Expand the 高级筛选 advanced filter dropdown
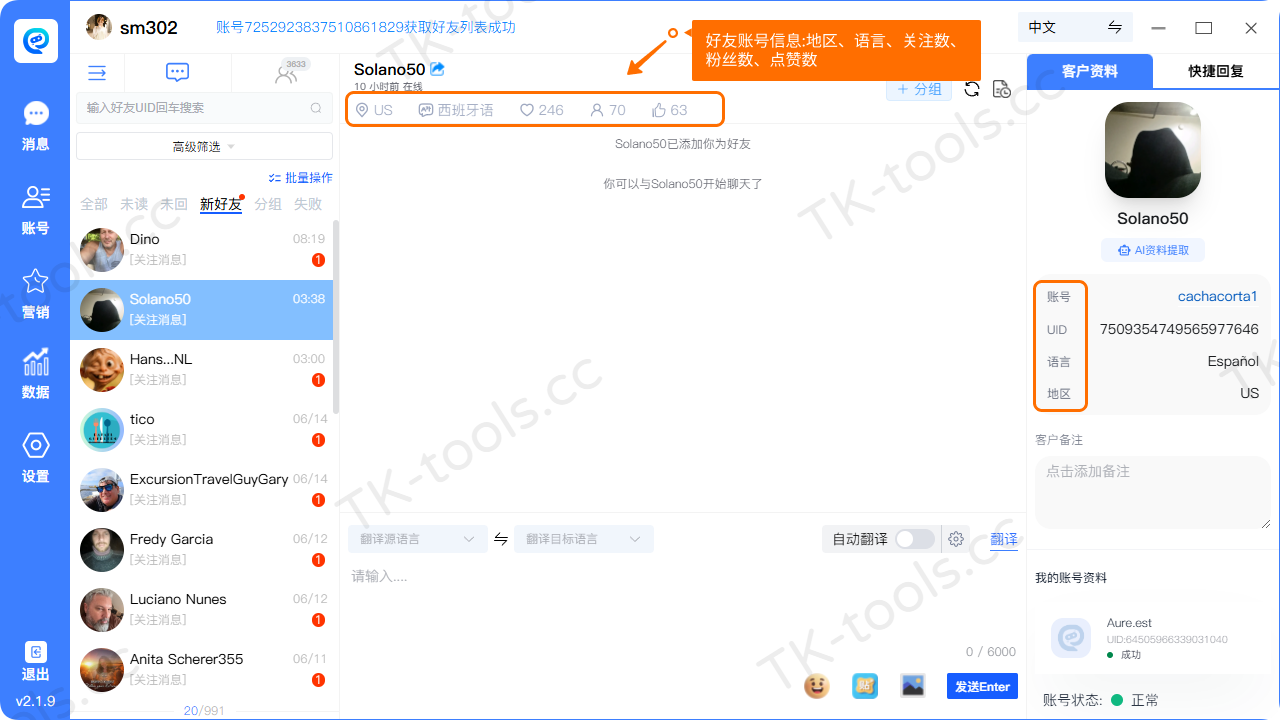 click(204, 146)
